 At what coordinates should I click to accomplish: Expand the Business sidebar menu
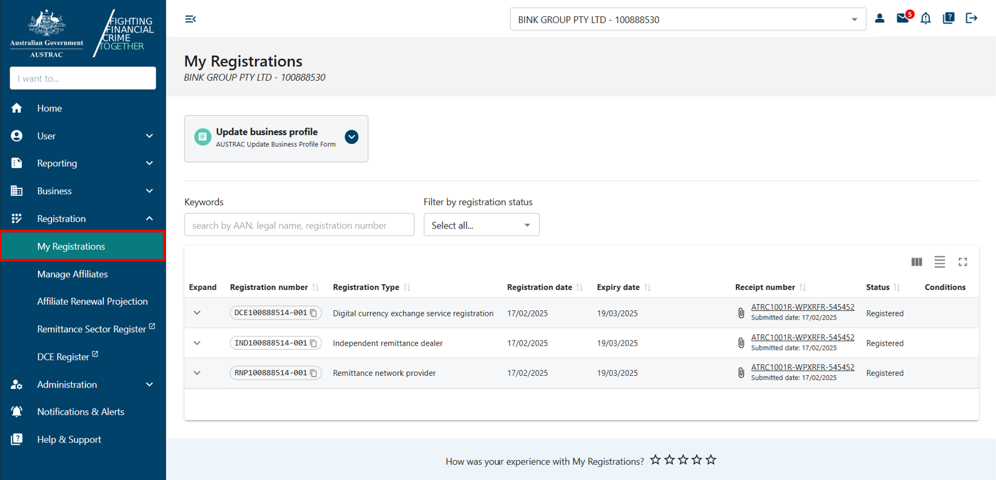point(149,190)
